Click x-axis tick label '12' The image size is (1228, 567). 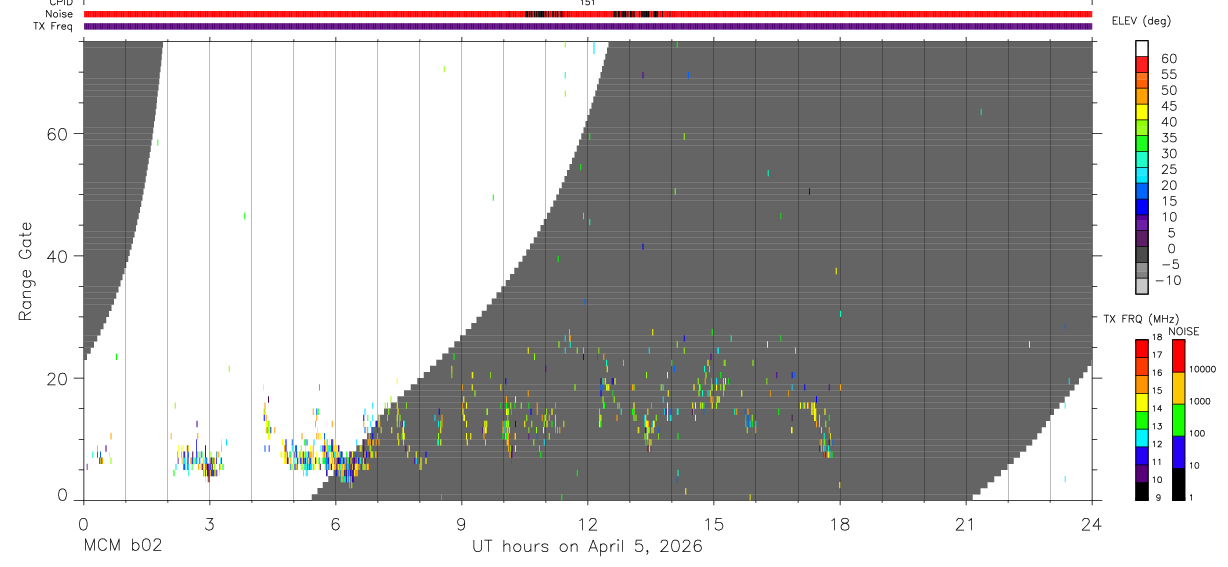587,524
